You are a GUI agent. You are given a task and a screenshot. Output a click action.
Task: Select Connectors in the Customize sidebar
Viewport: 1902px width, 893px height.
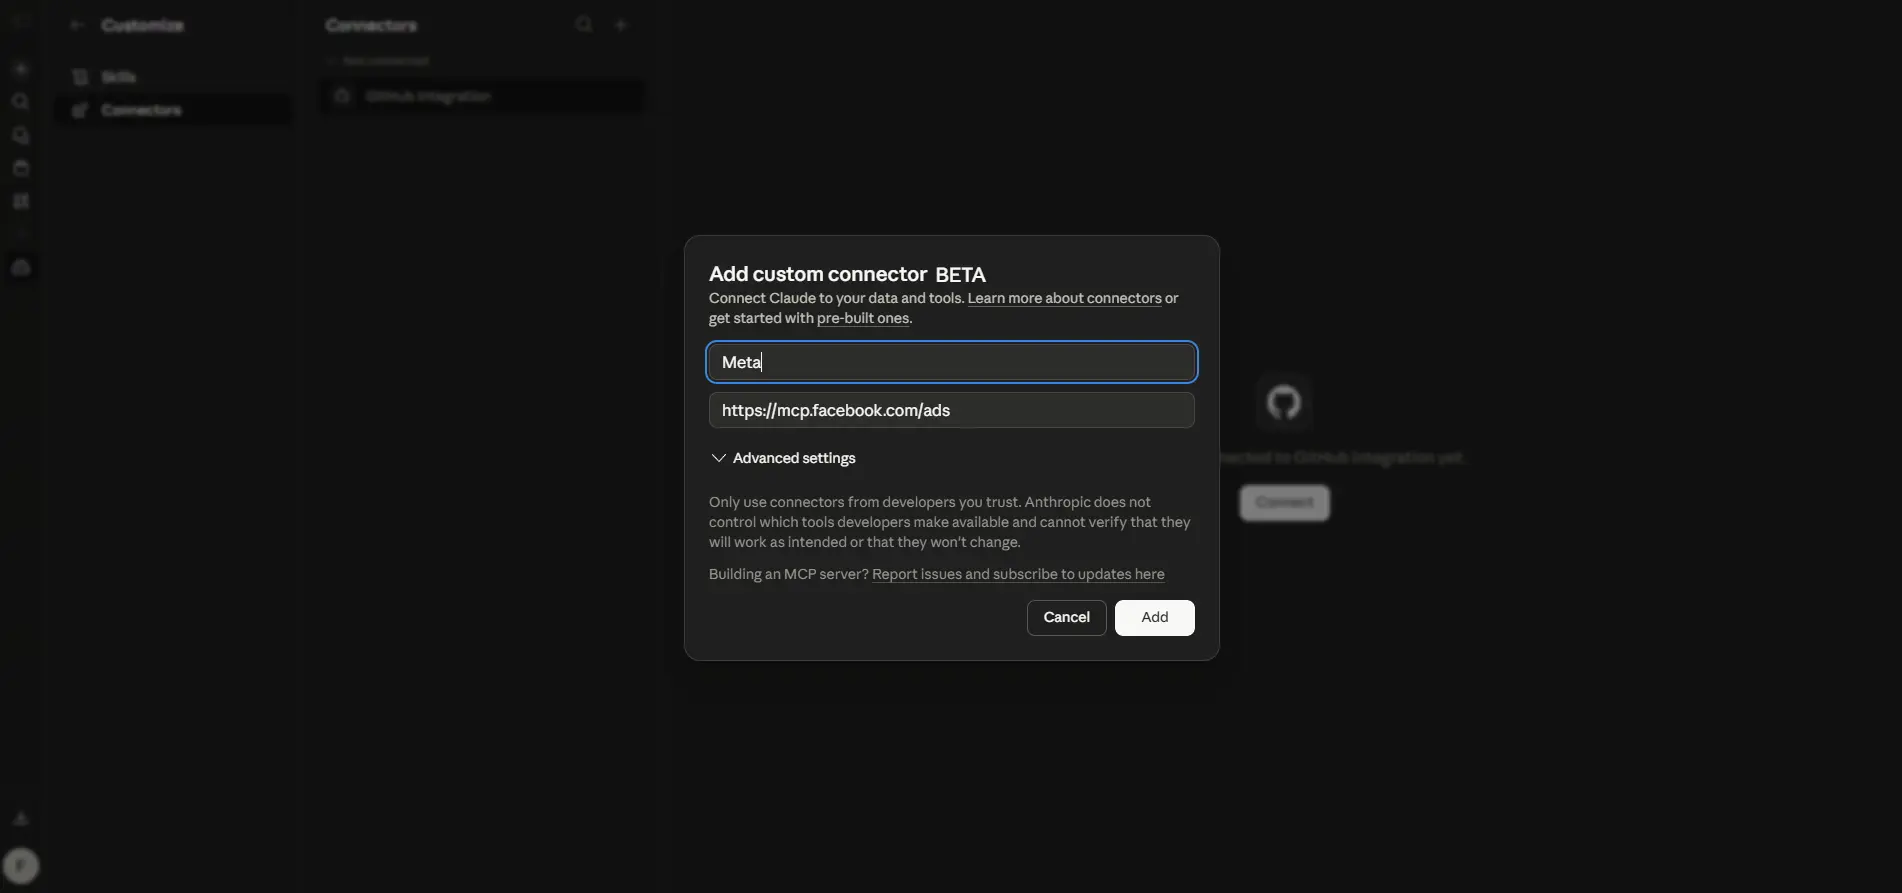174,110
